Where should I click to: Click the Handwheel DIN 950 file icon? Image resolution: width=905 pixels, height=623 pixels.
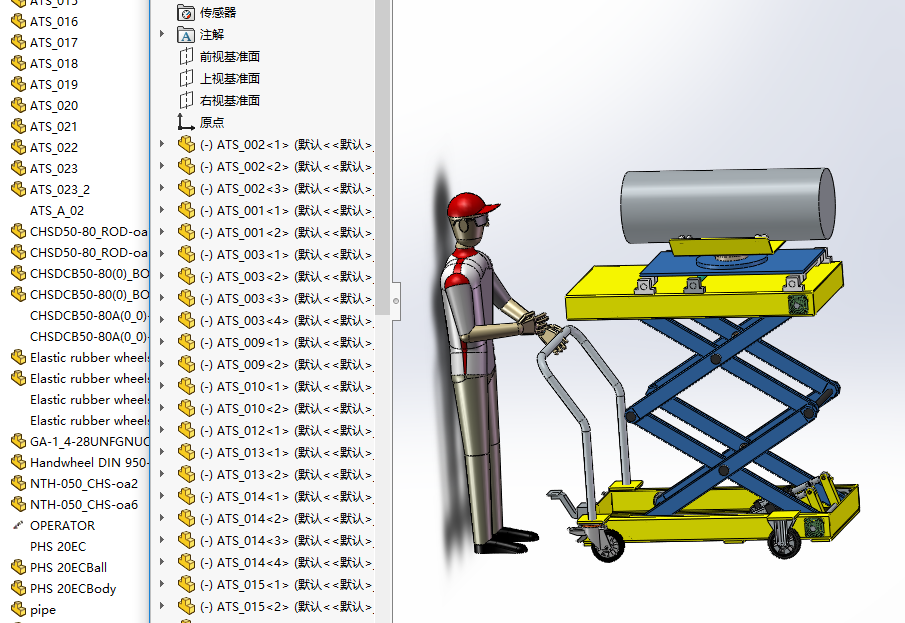(x=18, y=462)
